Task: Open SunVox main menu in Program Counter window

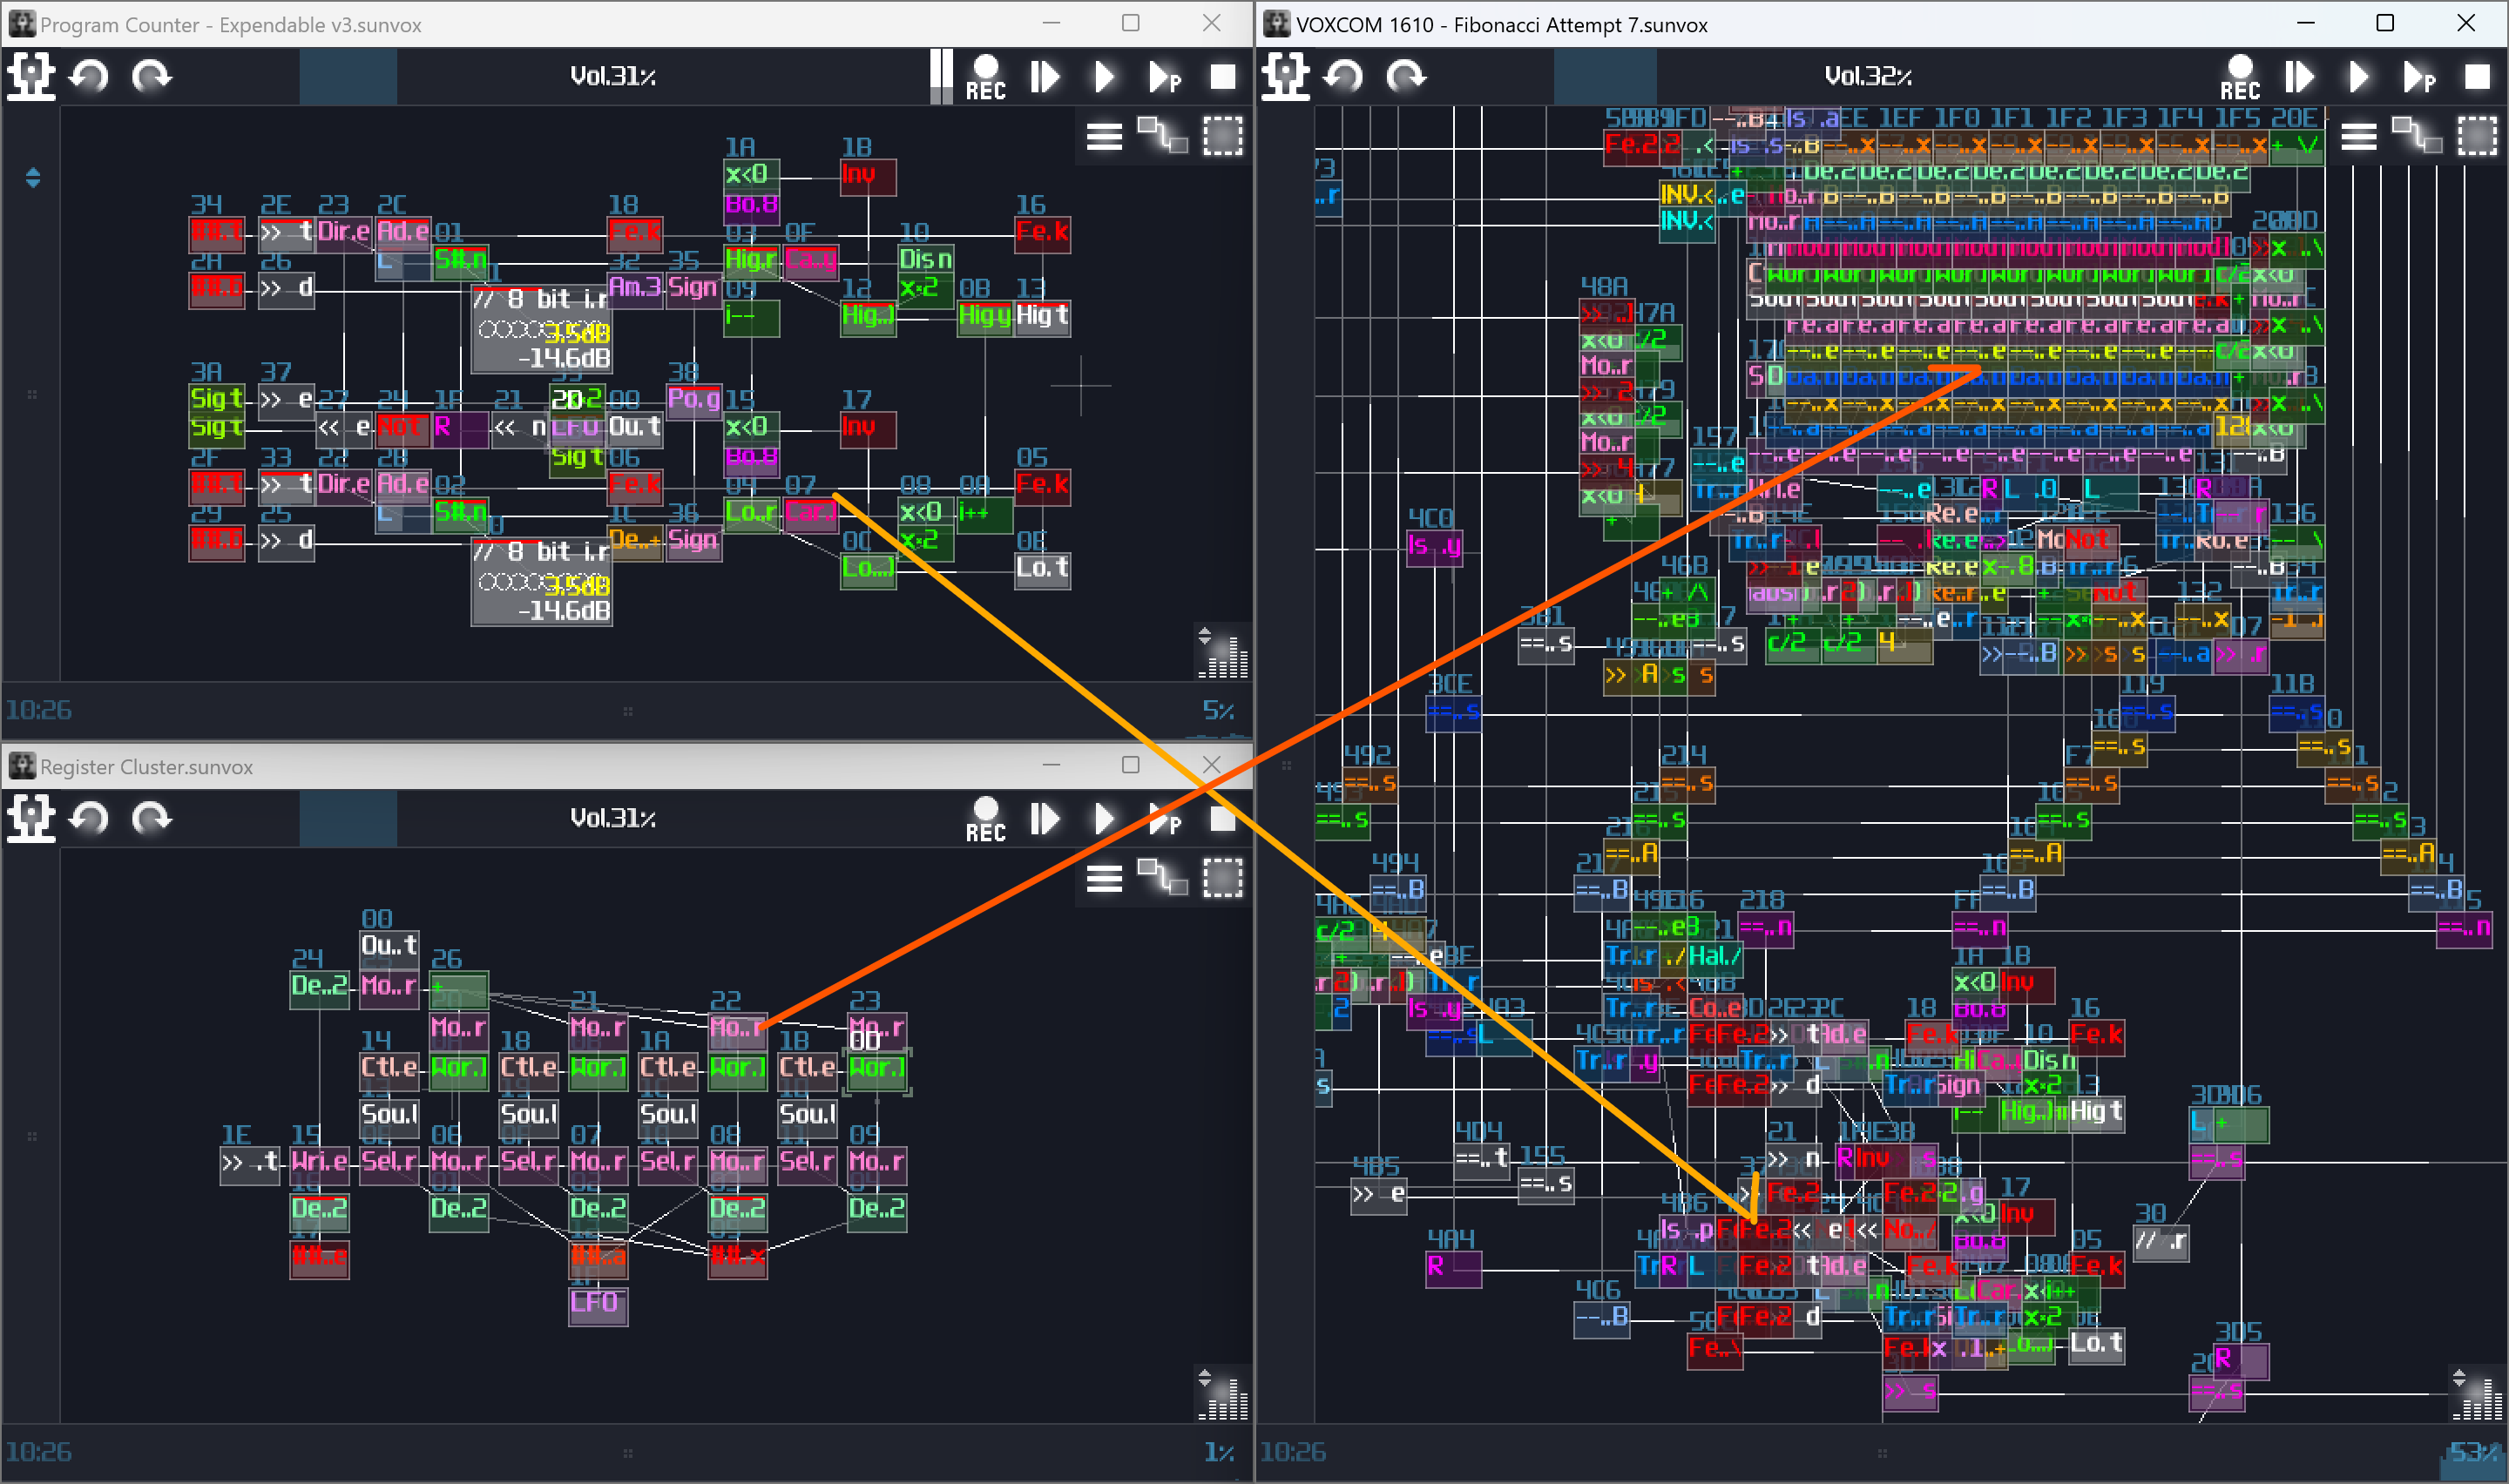Action: tap(31, 76)
